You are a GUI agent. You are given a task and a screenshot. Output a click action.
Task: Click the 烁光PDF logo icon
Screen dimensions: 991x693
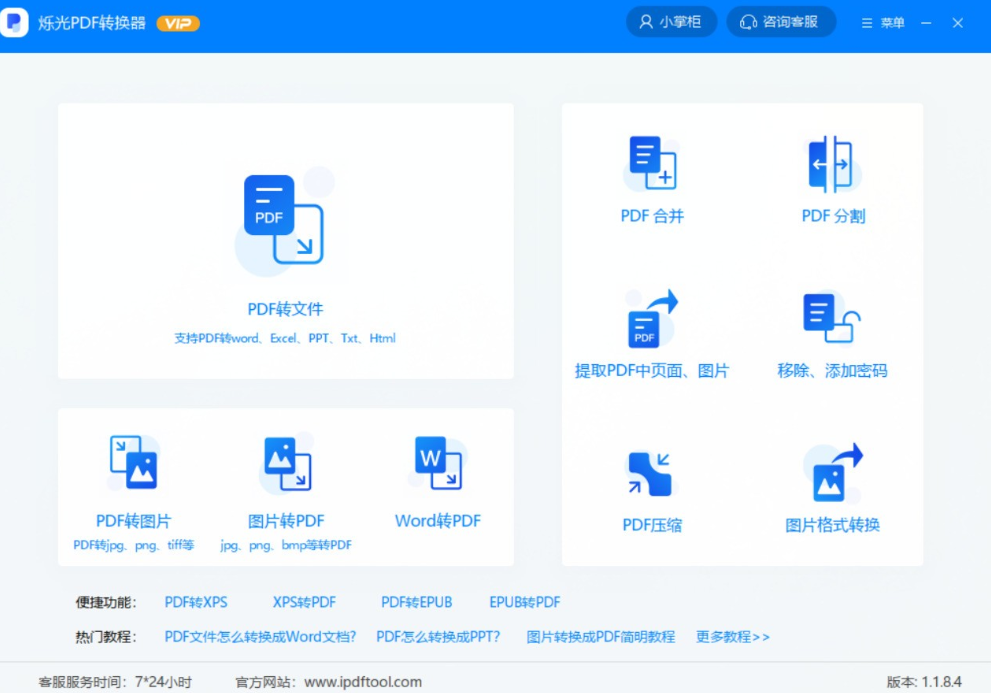pos(14,22)
